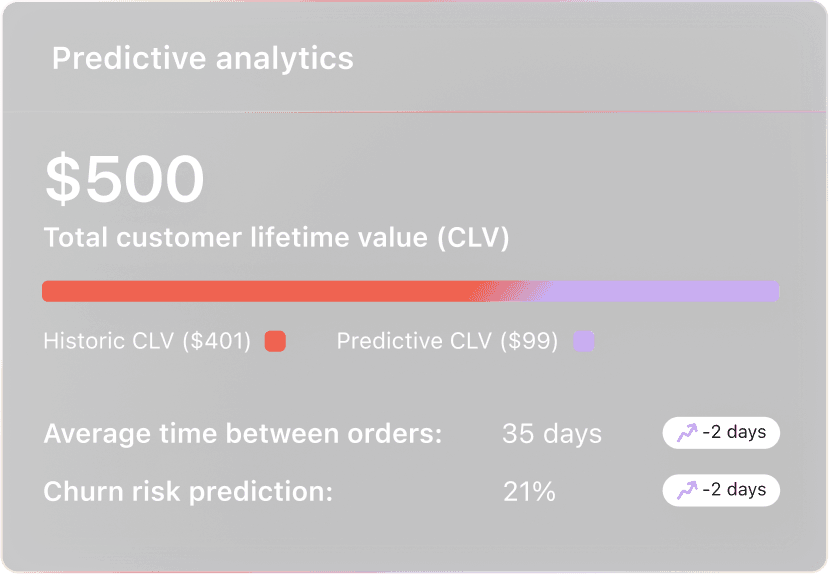Select the Historic CLV ($401) legend text

[x=147, y=341]
